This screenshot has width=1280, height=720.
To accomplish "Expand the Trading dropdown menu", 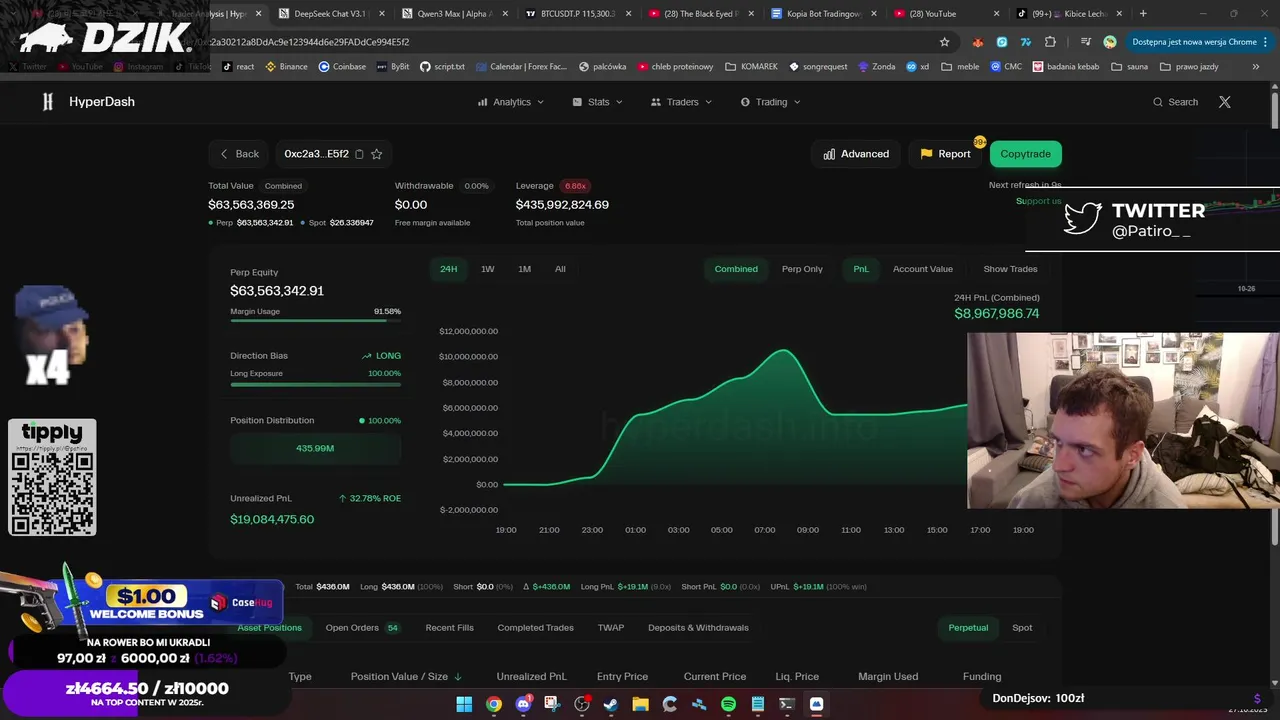I will pyautogui.click(x=771, y=102).
